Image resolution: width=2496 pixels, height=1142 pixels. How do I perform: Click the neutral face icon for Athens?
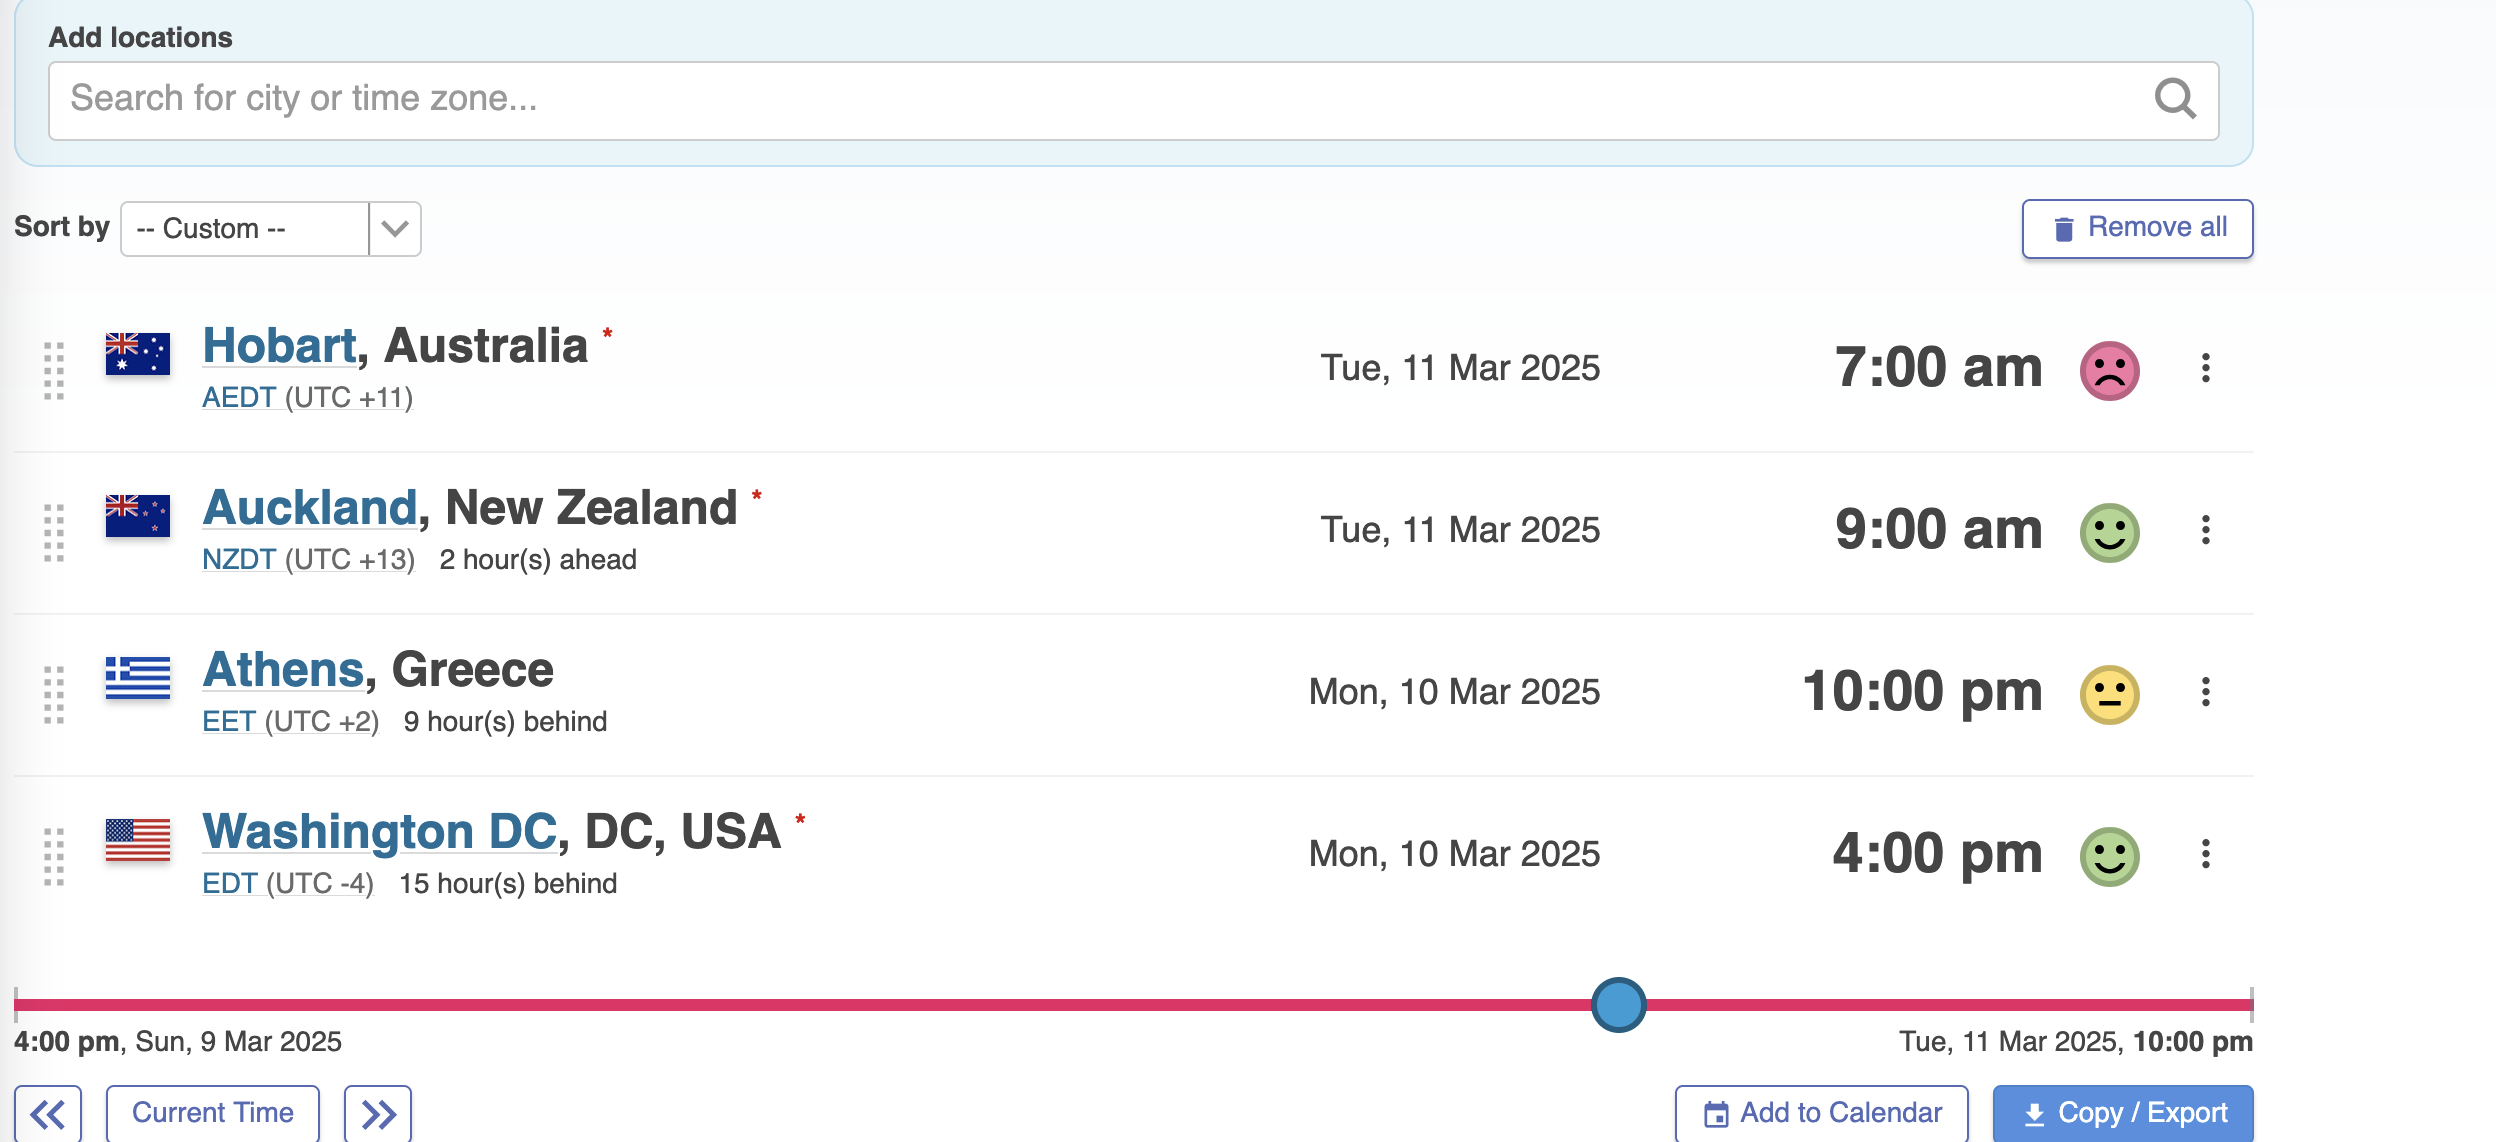pyautogui.click(x=2109, y=694)
